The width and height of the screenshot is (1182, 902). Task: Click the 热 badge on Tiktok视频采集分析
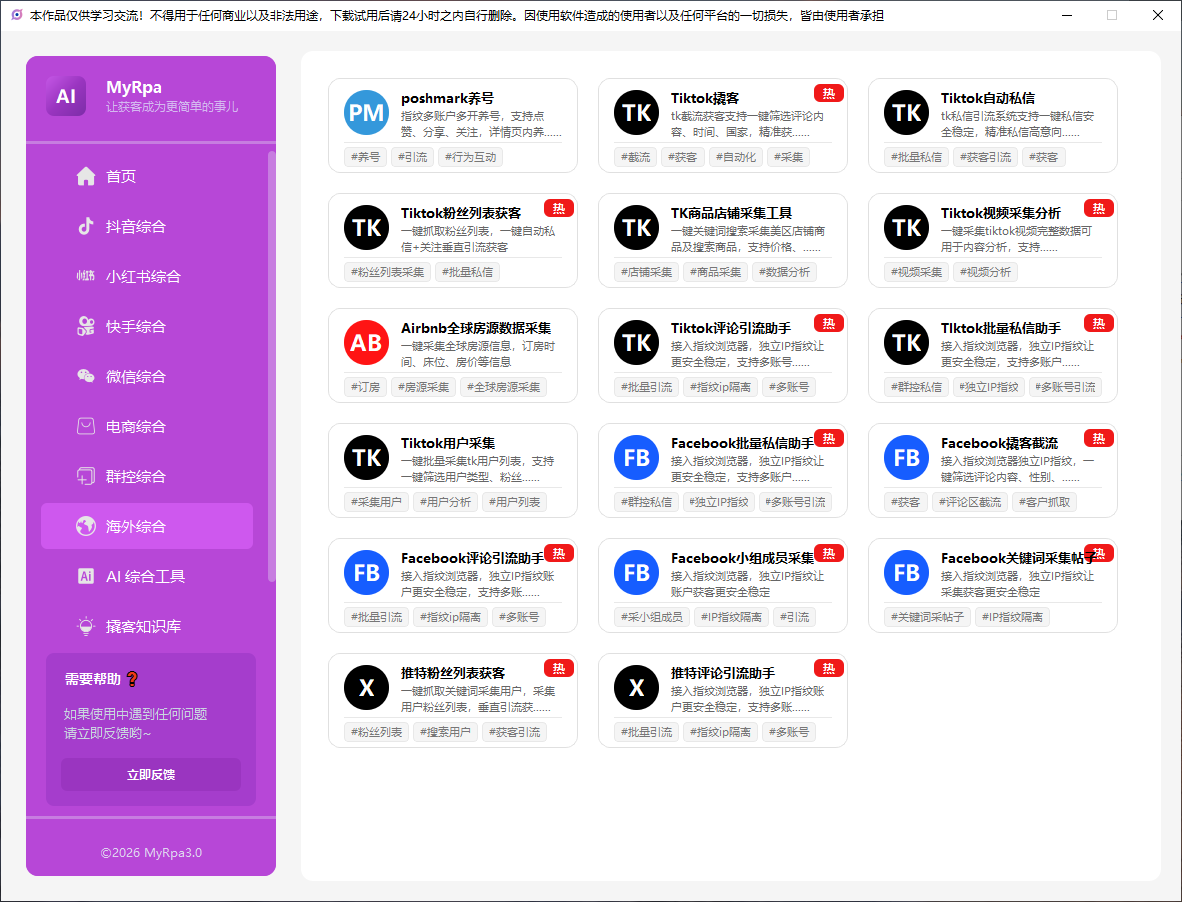click(1098, 208)
